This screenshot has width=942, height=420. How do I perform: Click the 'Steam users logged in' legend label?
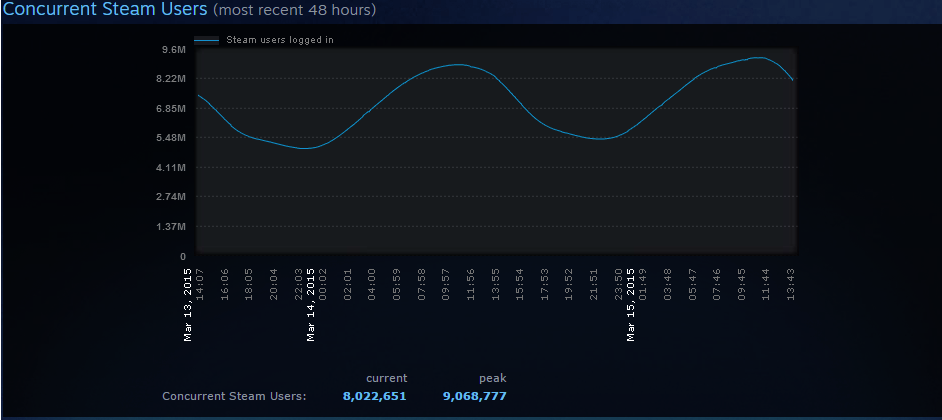(279, 40)
